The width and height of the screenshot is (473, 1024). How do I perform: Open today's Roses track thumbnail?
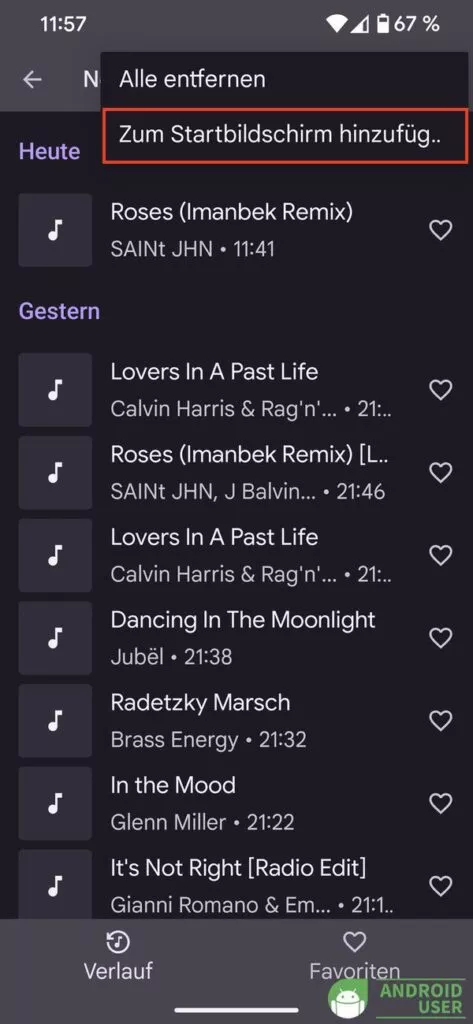56,230
